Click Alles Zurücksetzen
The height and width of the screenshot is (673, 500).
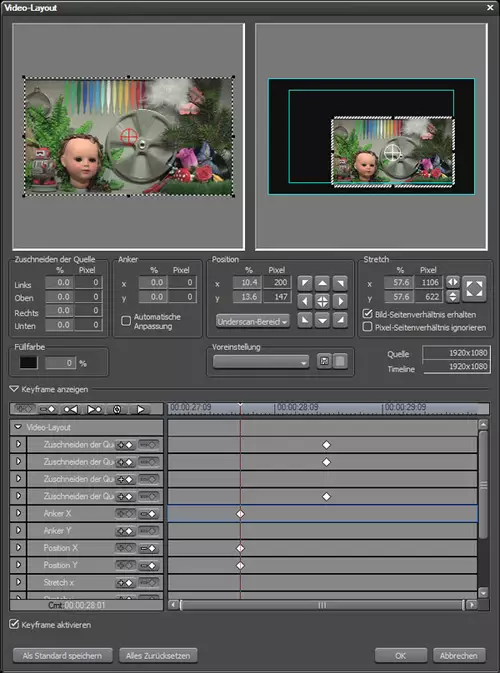[158, 655]
